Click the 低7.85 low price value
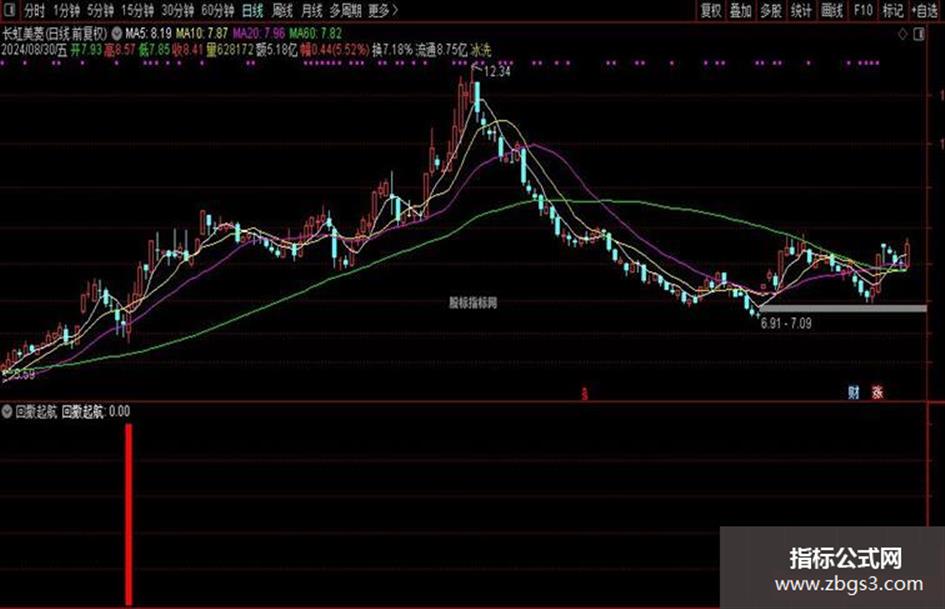 pos(154,50)
